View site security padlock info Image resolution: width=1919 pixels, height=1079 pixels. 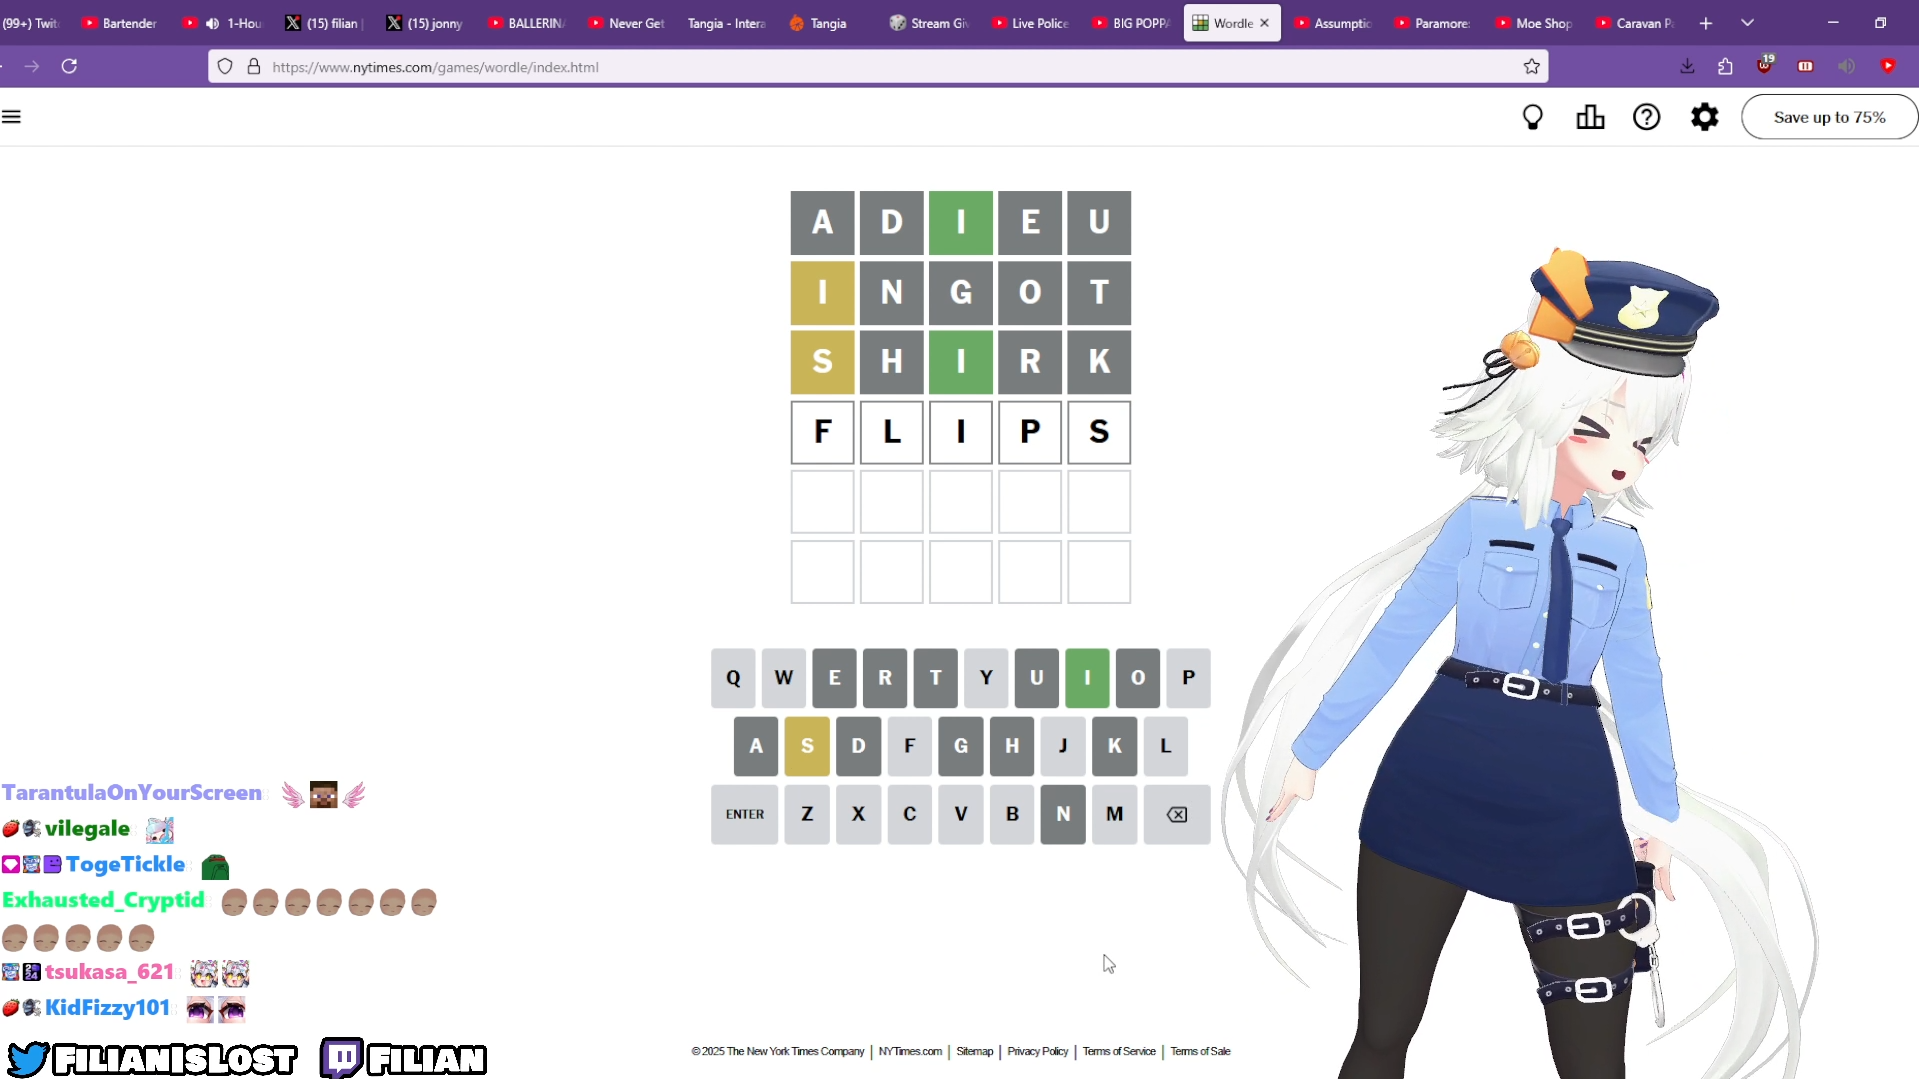(254, 66)
